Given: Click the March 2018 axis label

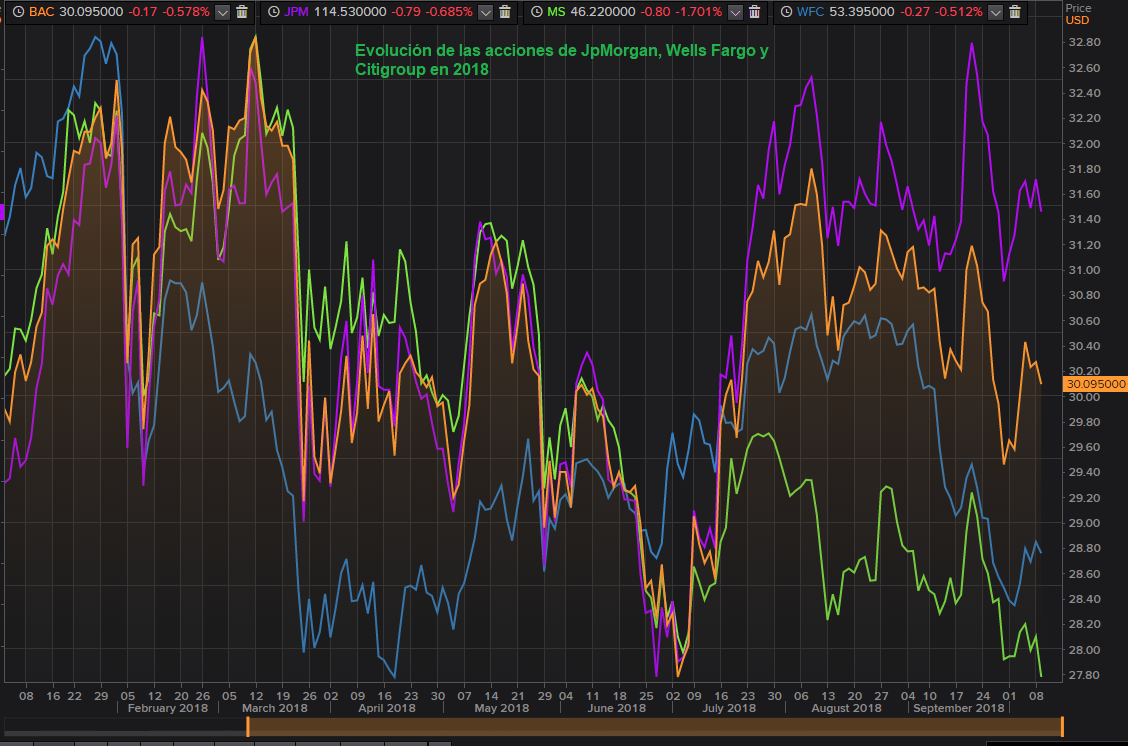Looking at the screenshot, I should click(275, 708).
